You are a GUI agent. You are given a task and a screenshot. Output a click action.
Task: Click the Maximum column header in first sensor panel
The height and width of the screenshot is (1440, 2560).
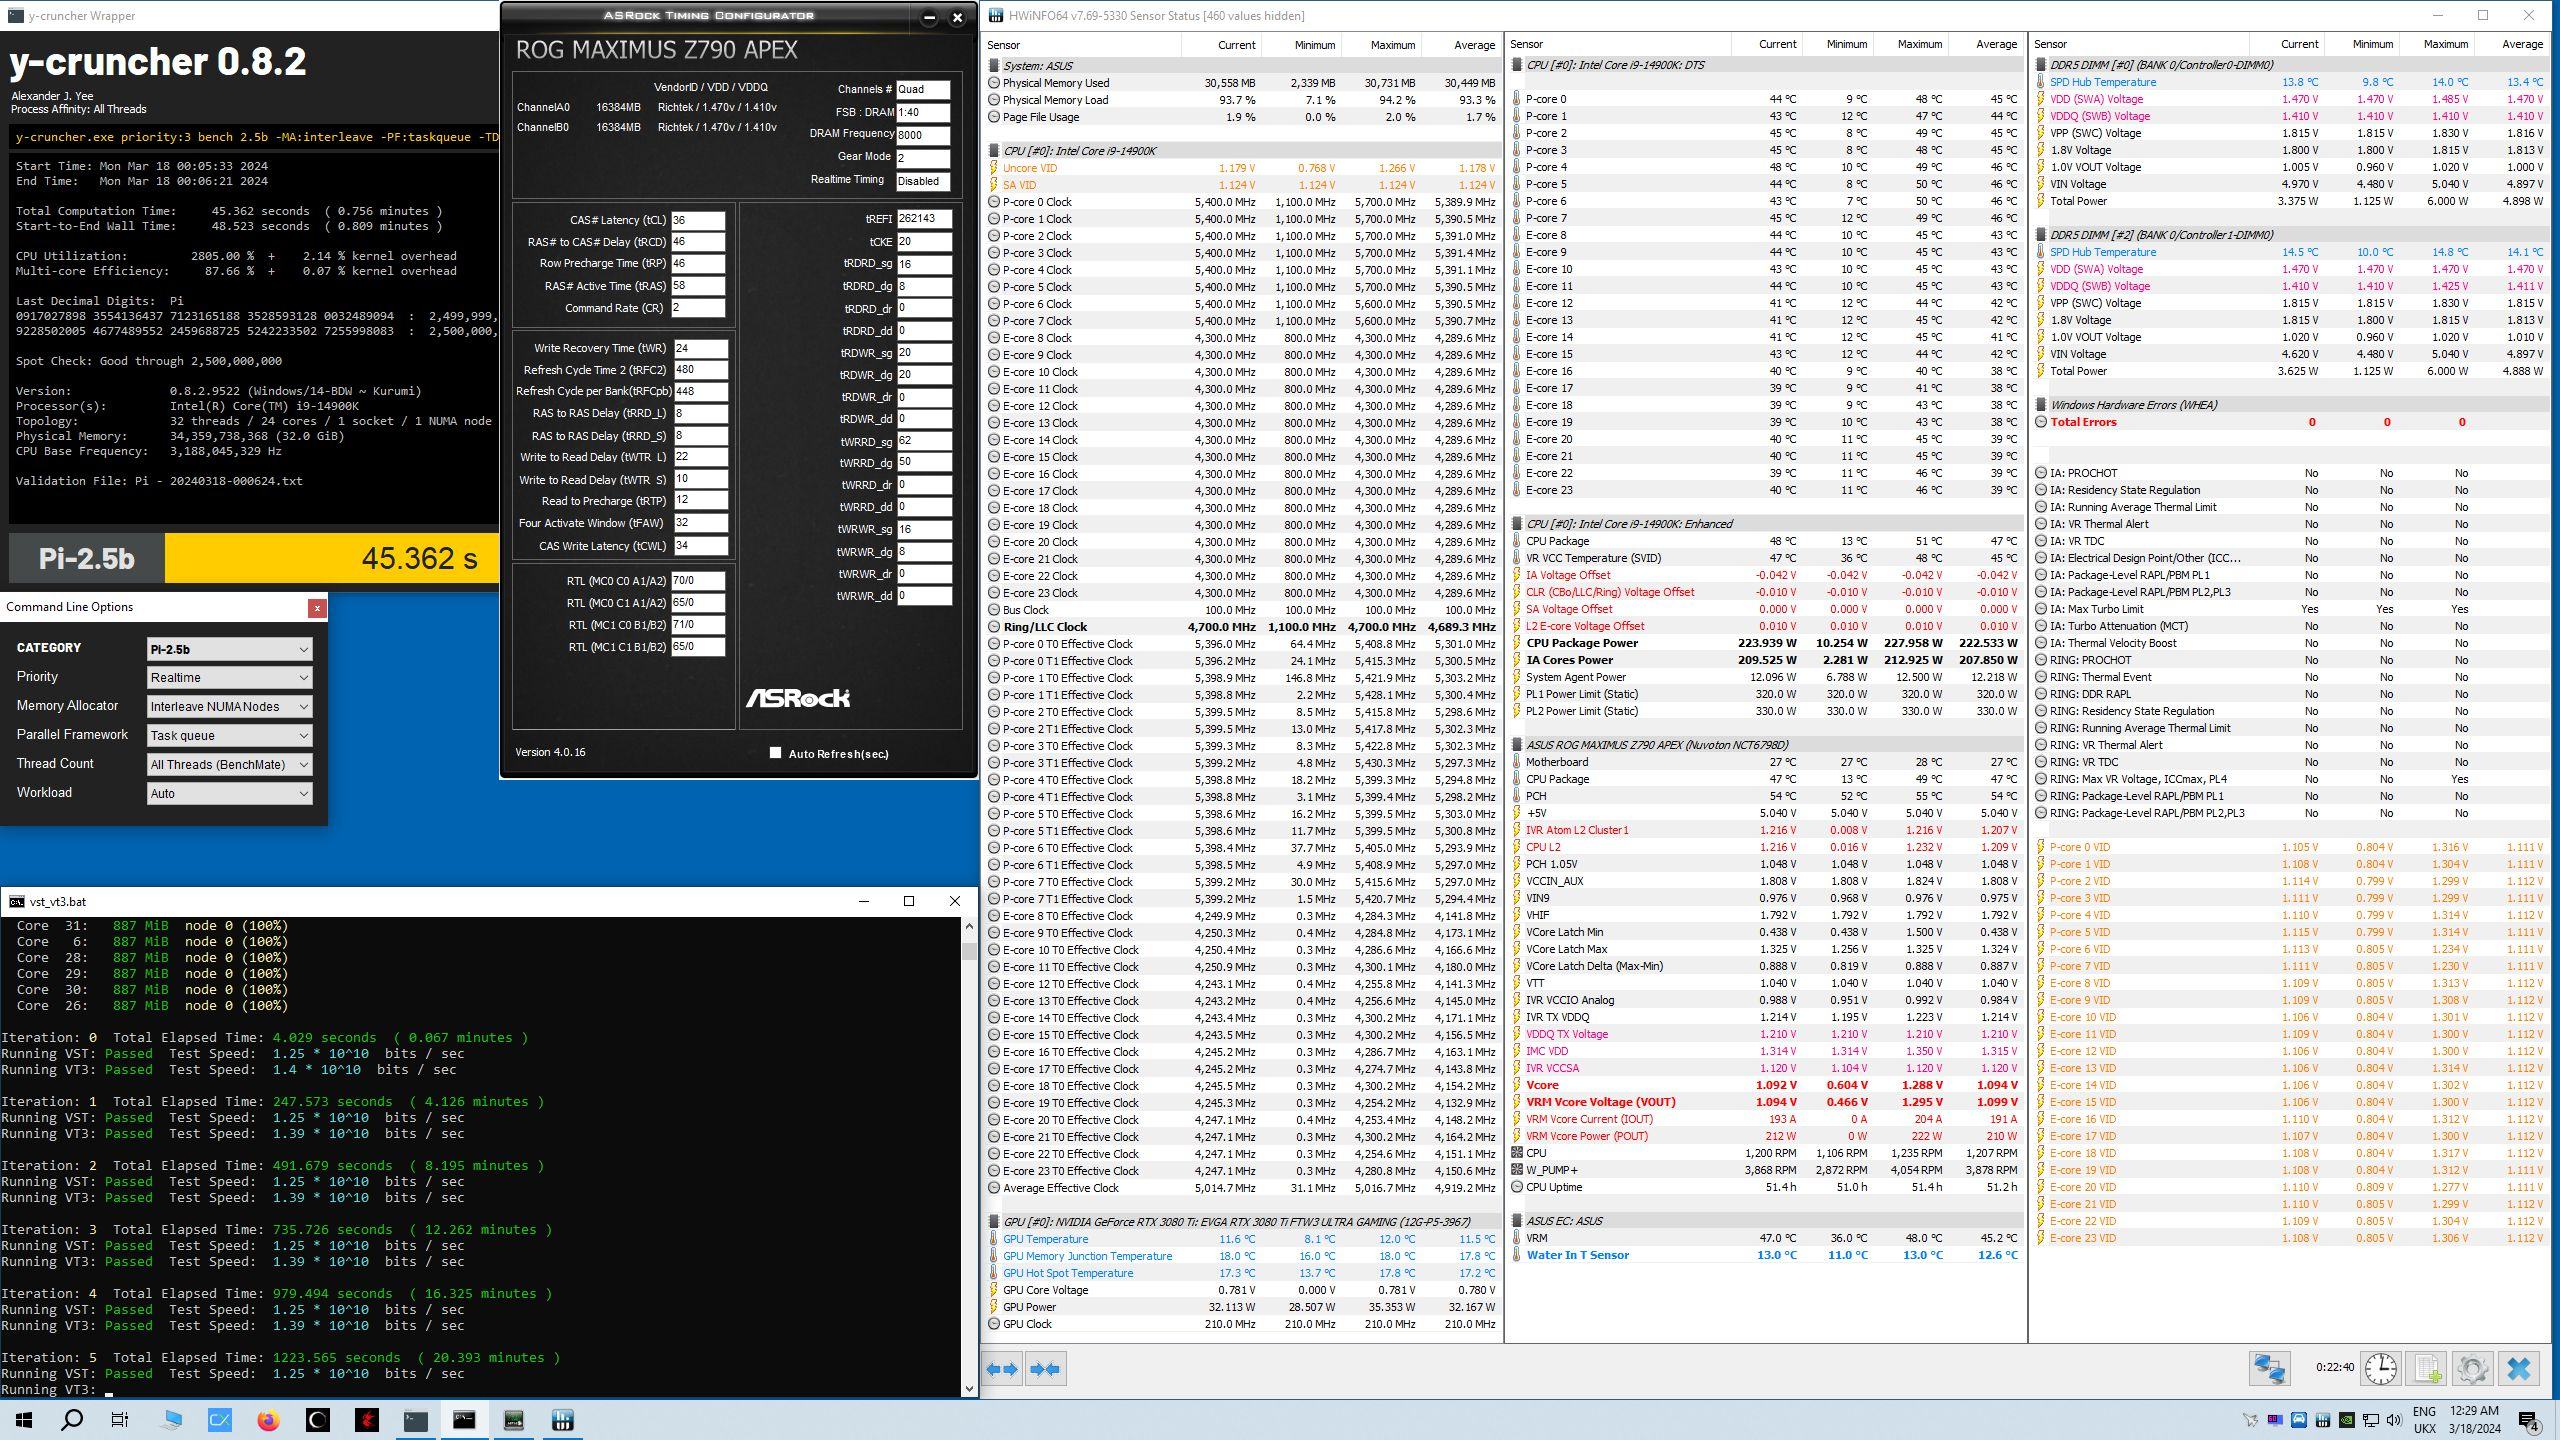pyautogui.click(x=1391, y=45)
